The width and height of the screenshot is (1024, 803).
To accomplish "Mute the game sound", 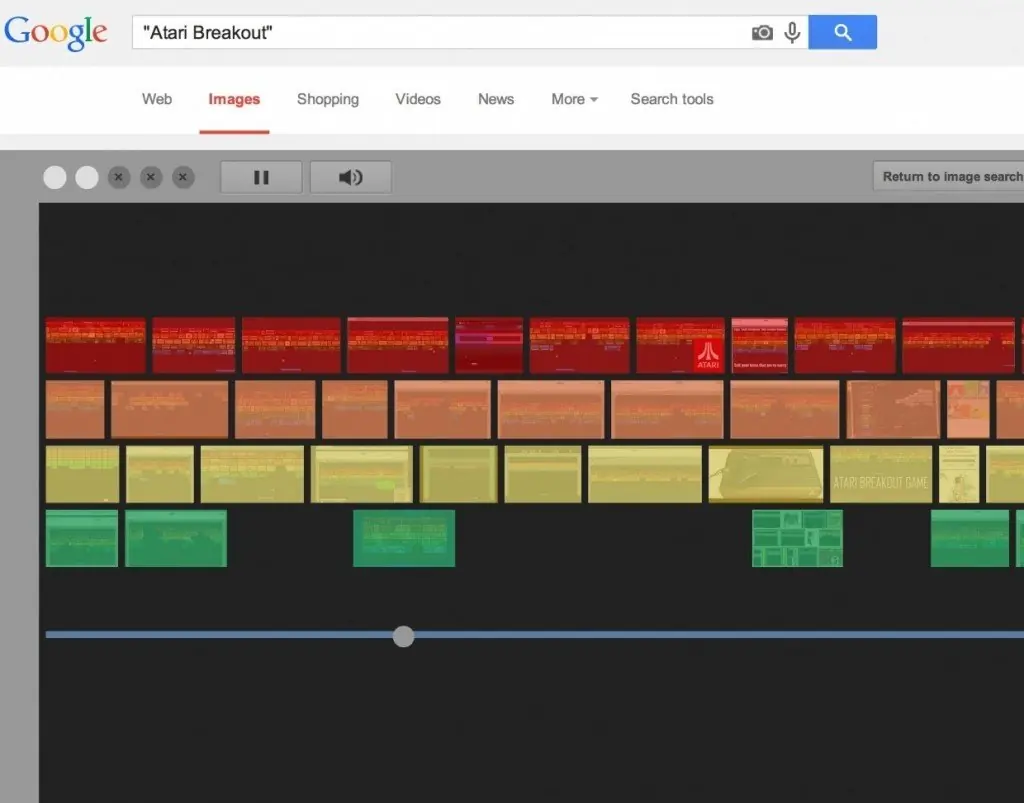I will click(x=350, y=177).
